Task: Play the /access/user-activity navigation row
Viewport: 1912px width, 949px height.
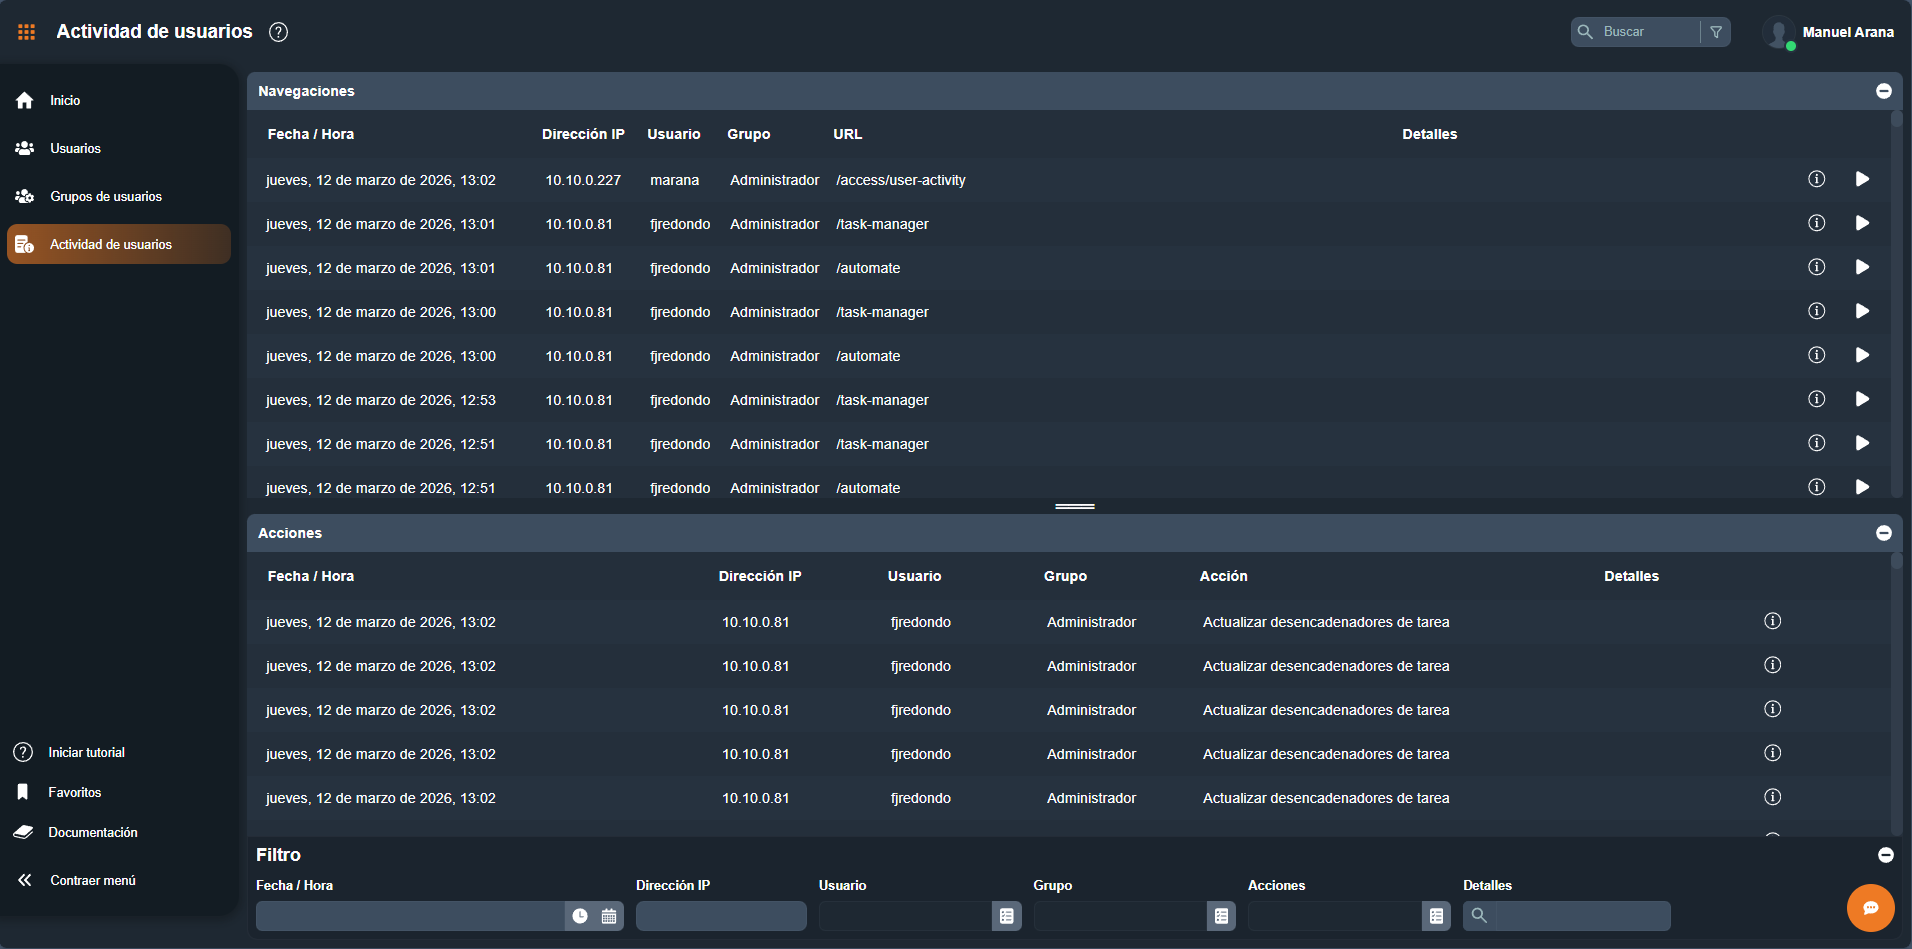Action: (1862, 179)
